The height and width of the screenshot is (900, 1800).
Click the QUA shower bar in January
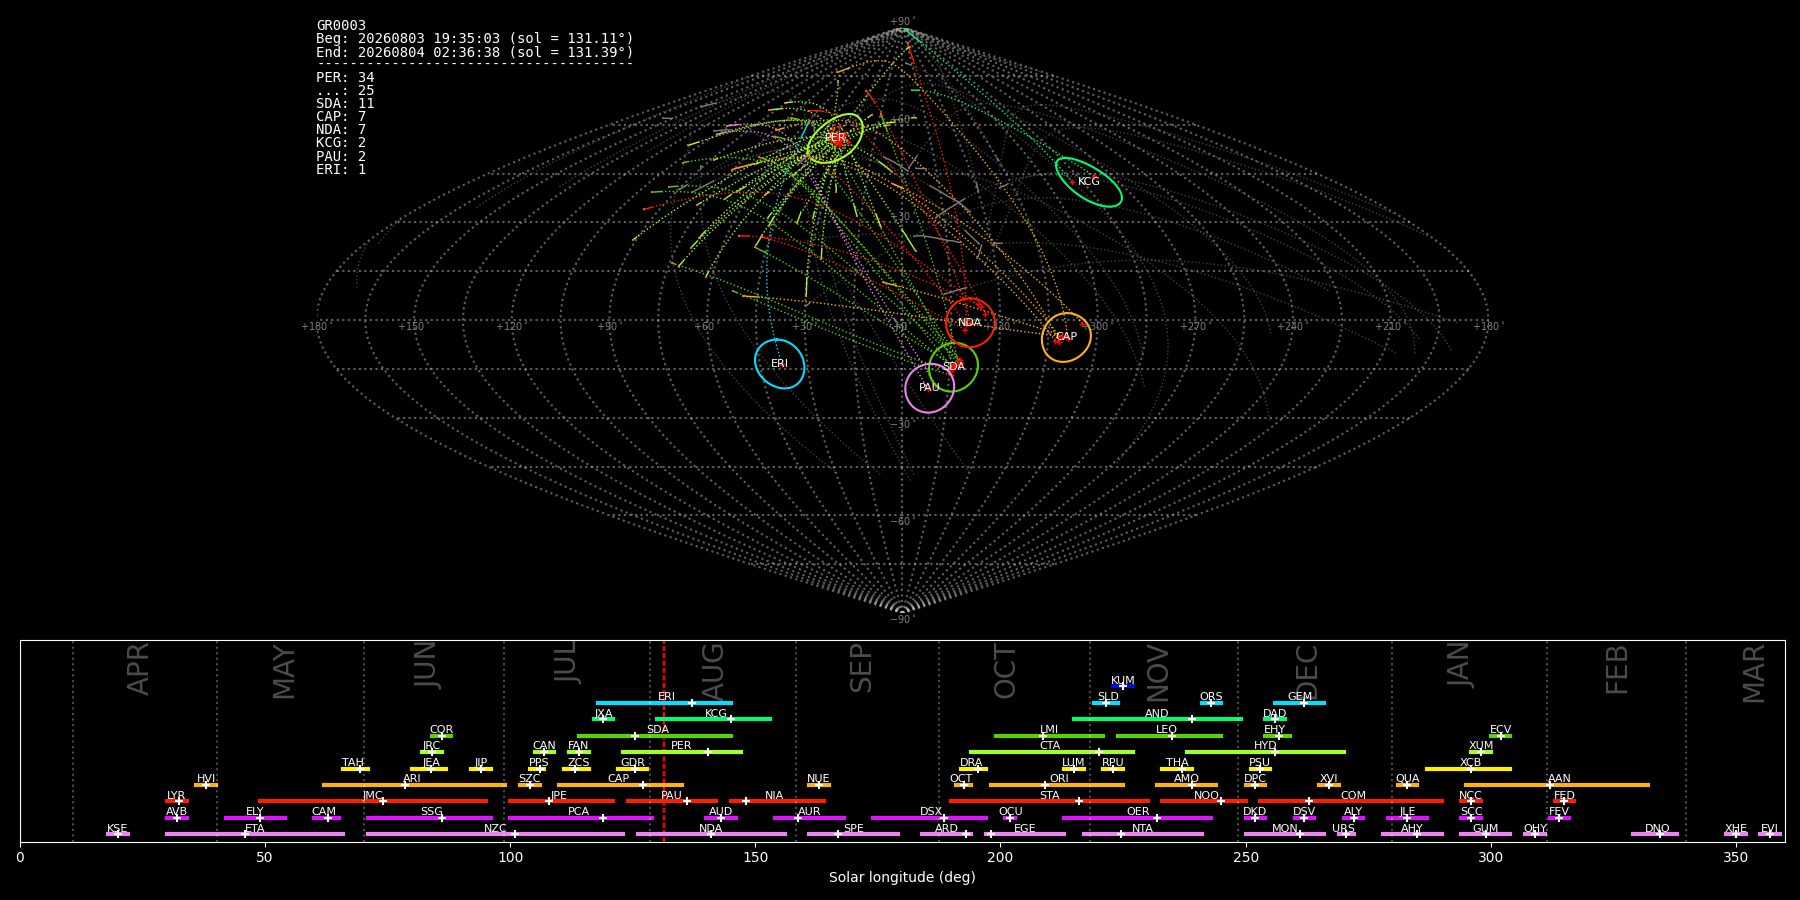point(1407,785)
